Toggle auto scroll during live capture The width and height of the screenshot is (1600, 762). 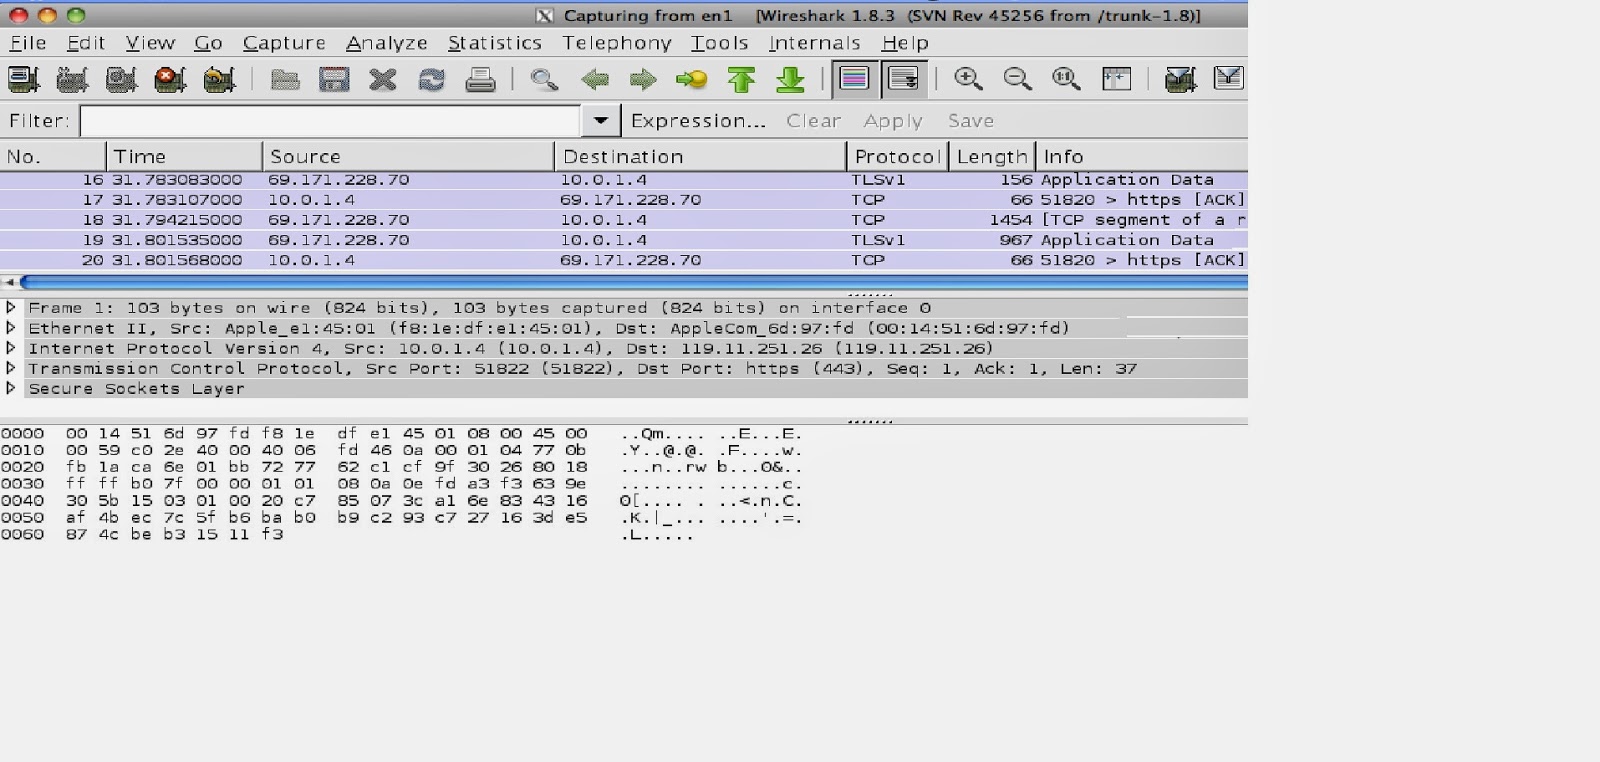pos(904,79)
